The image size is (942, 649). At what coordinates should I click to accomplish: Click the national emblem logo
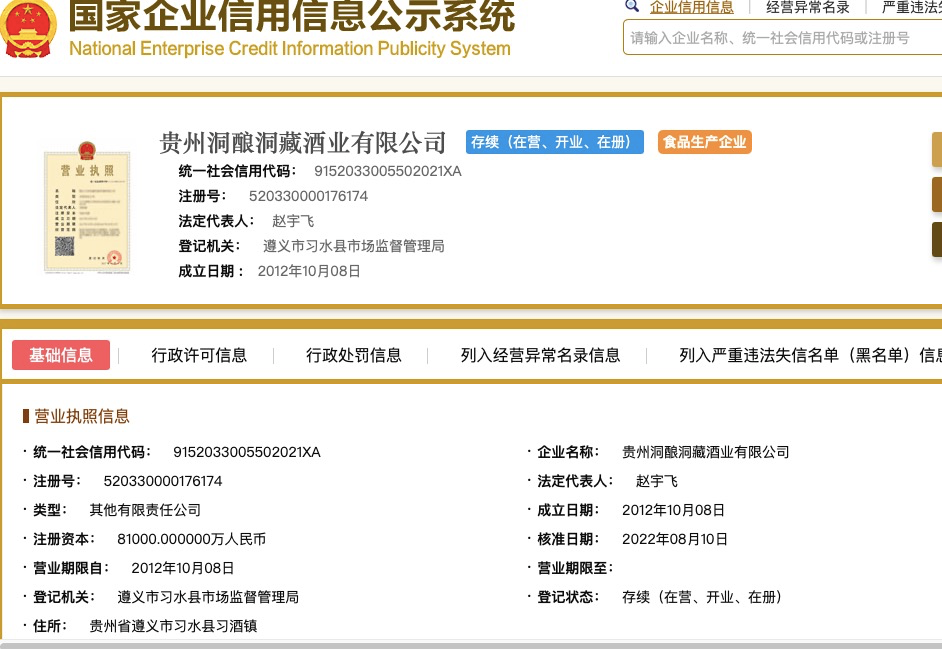click(x=29, y=28)
